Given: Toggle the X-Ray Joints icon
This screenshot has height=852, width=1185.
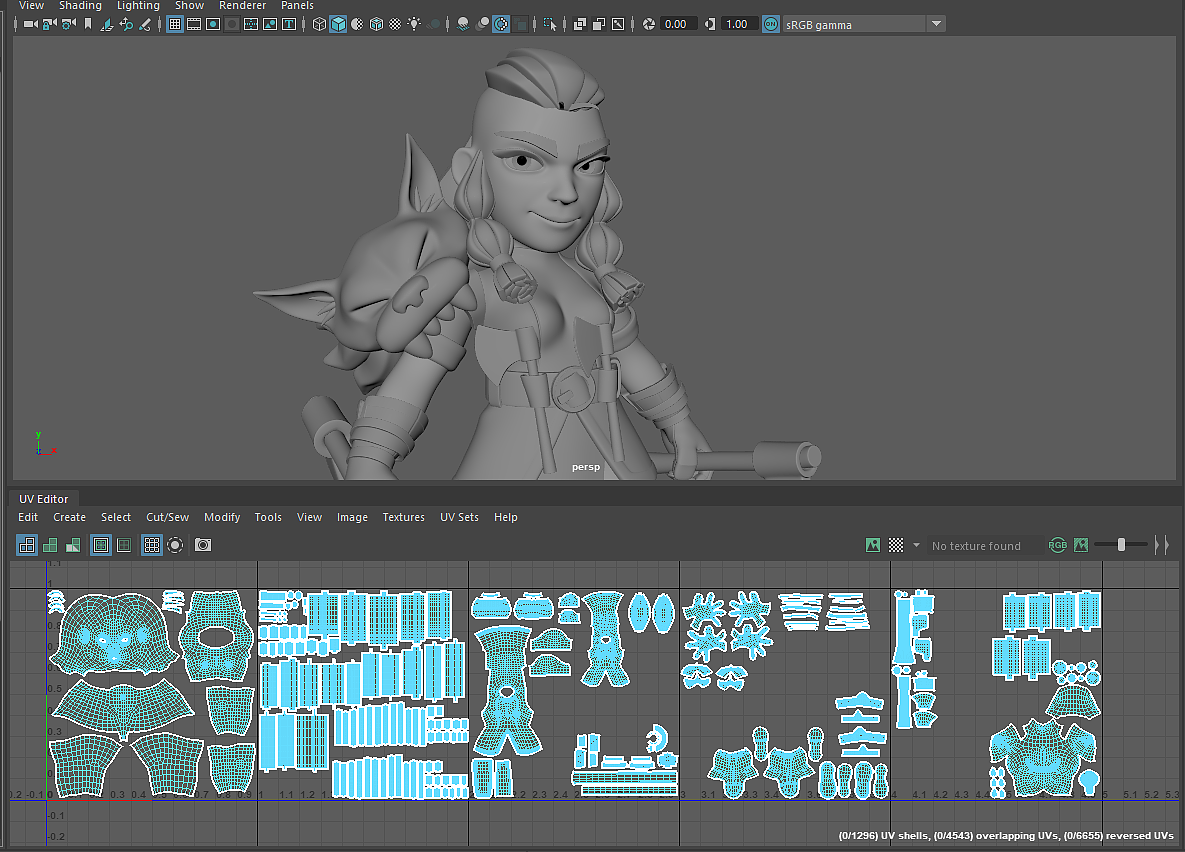Looking at the screenshot, I should coord(618,24).
